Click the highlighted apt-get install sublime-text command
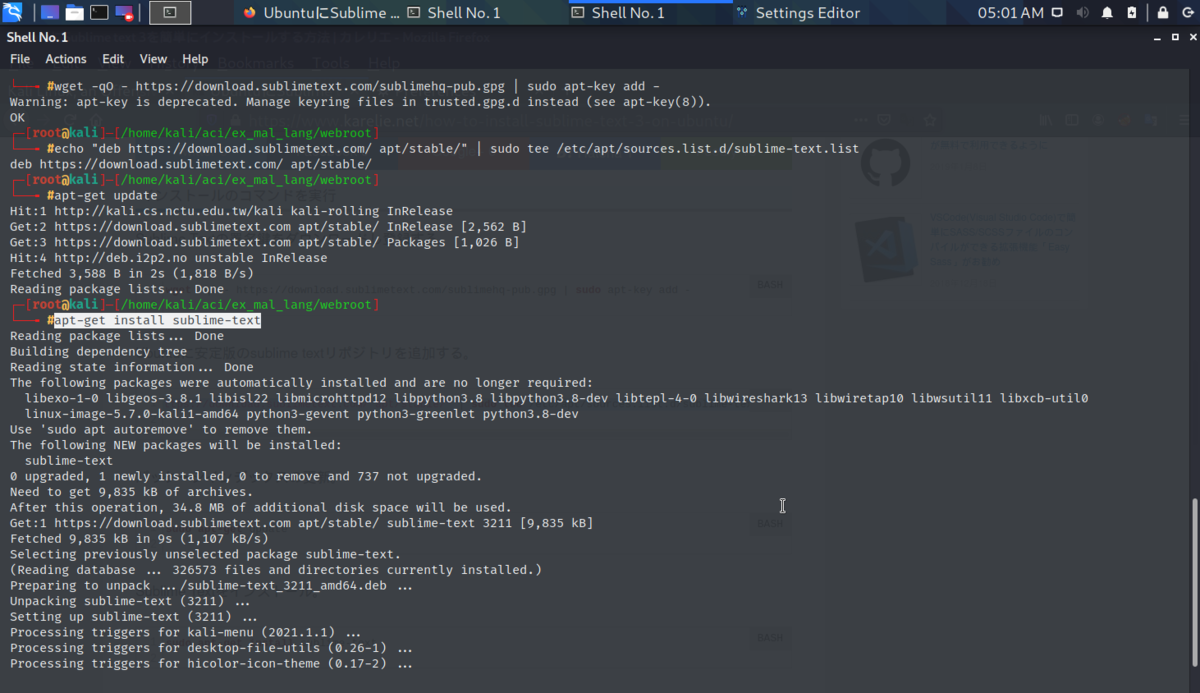 [157, 321]
